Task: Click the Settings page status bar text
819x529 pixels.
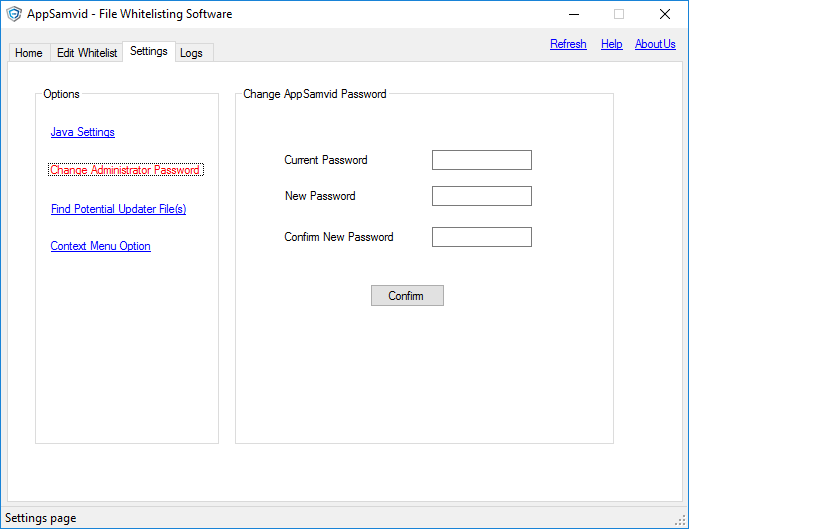Action: (41, 518)
